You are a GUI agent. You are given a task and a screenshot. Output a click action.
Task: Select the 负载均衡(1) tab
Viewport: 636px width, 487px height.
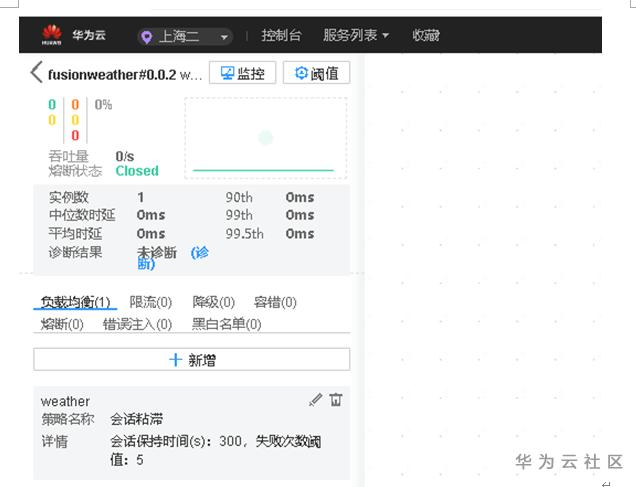[x=75, y=302]
